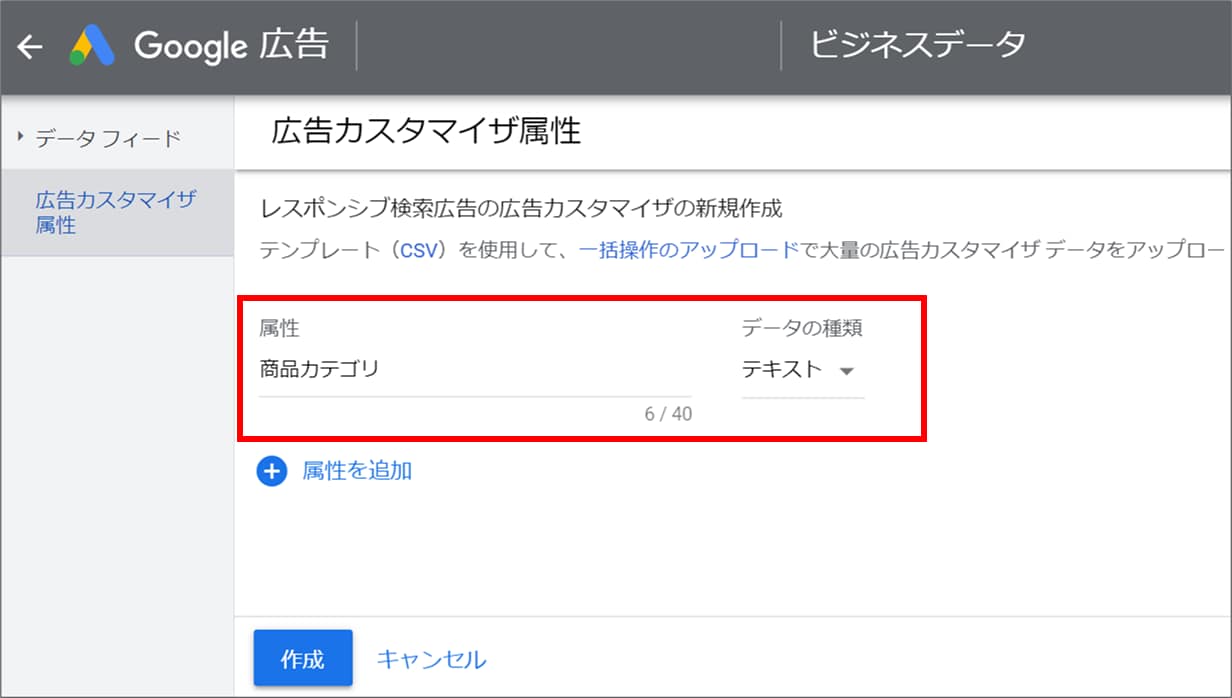Expand the データ フィード triangle arrow
1232x698 pixels.
point(19,137)
